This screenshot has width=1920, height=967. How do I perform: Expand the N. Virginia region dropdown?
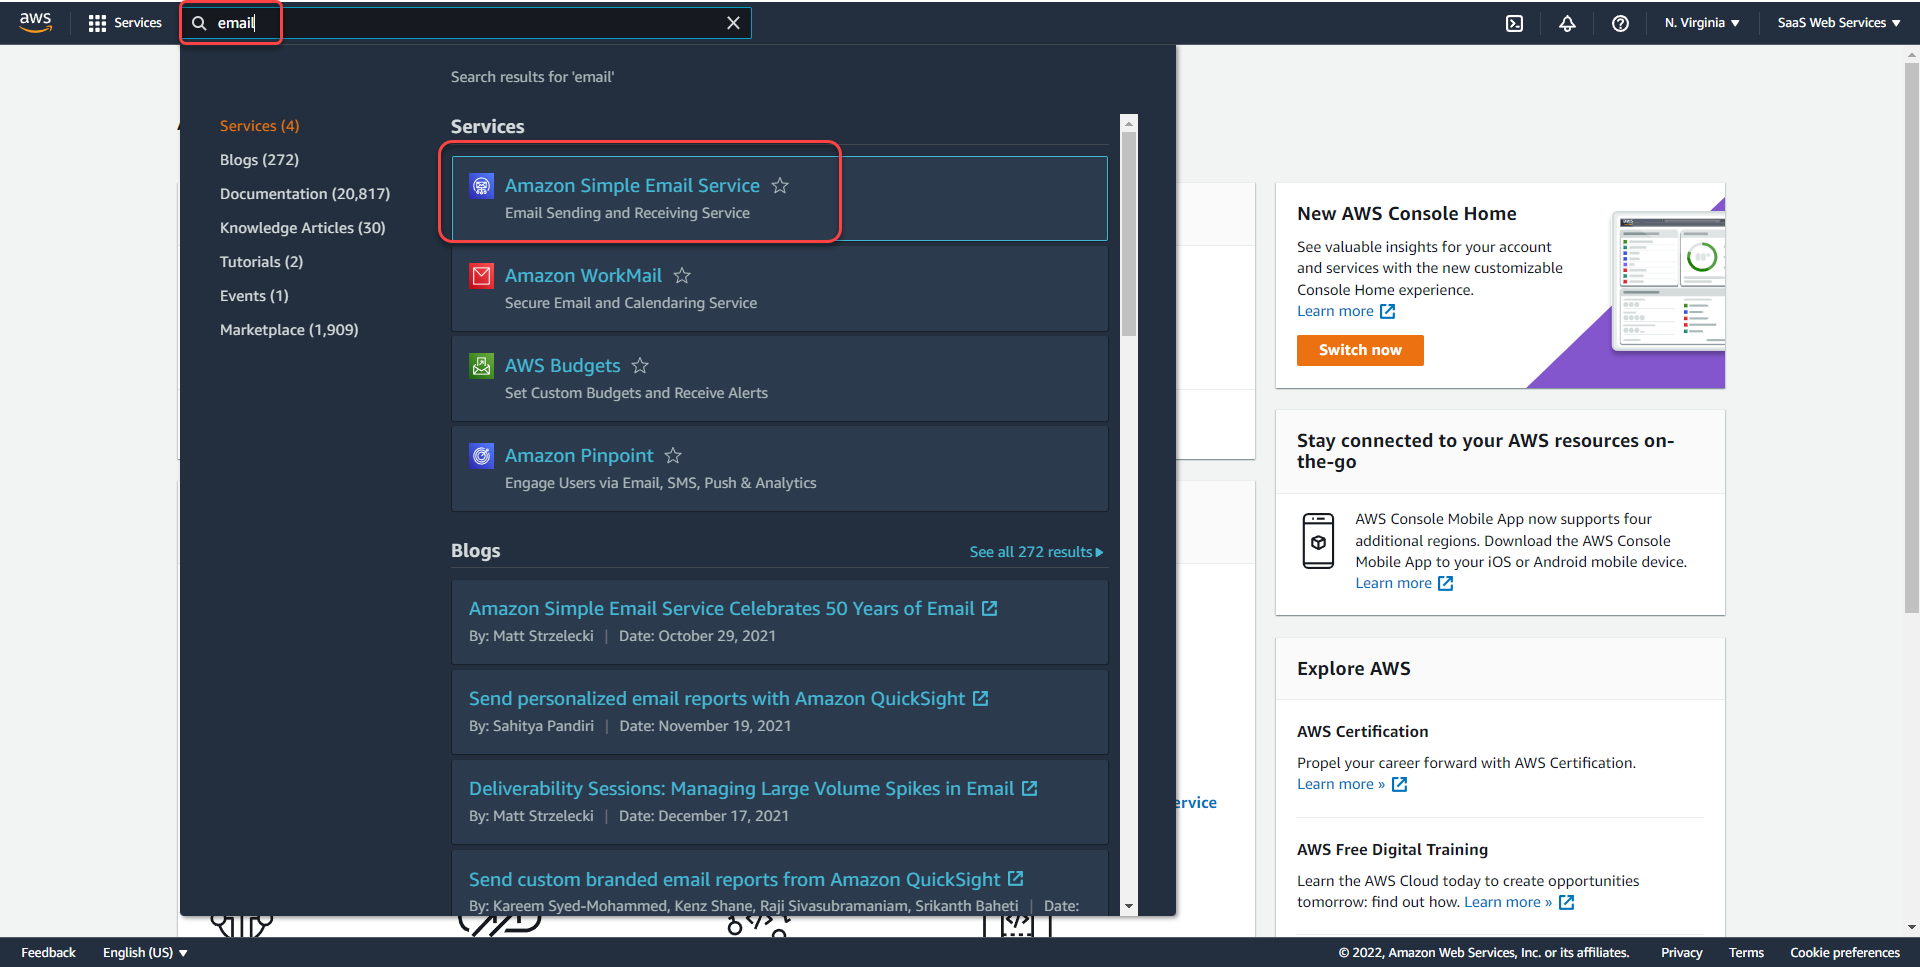(x=1702, y=23)
